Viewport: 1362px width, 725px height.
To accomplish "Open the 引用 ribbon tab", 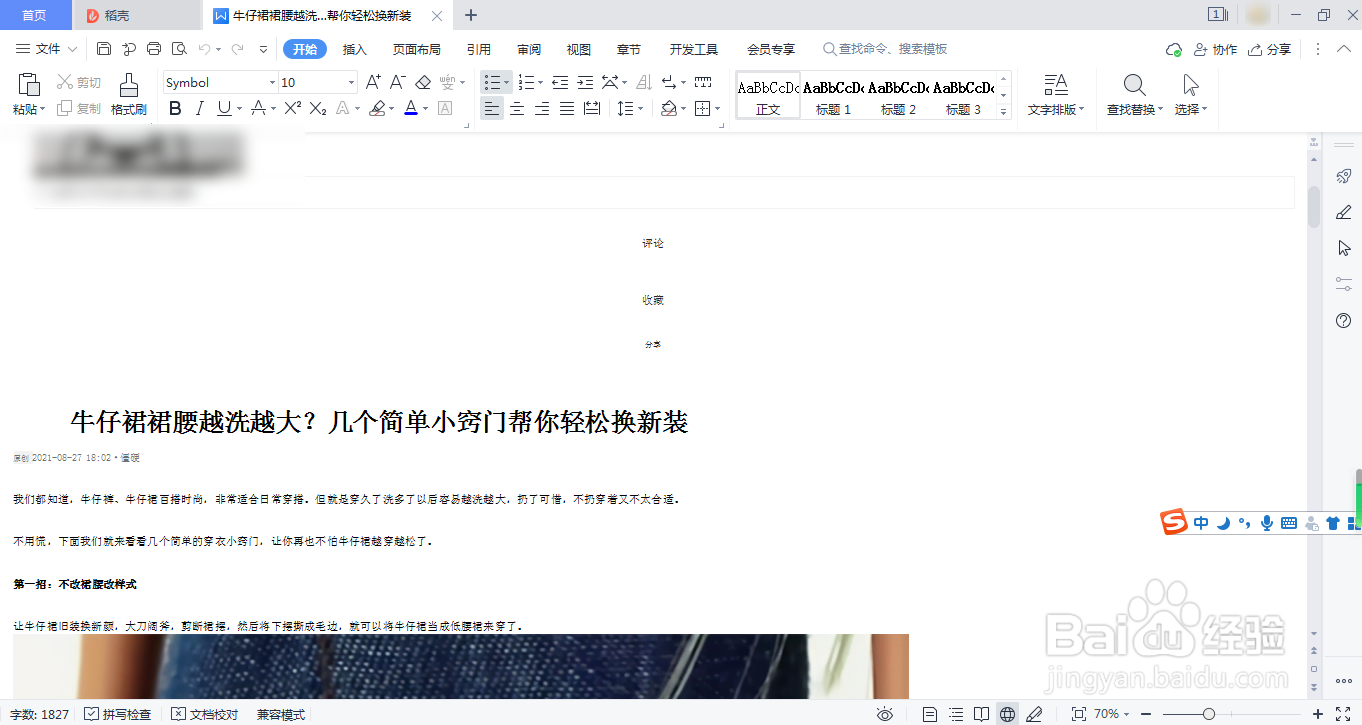I will pyautogui.click(x=478, y=49).
